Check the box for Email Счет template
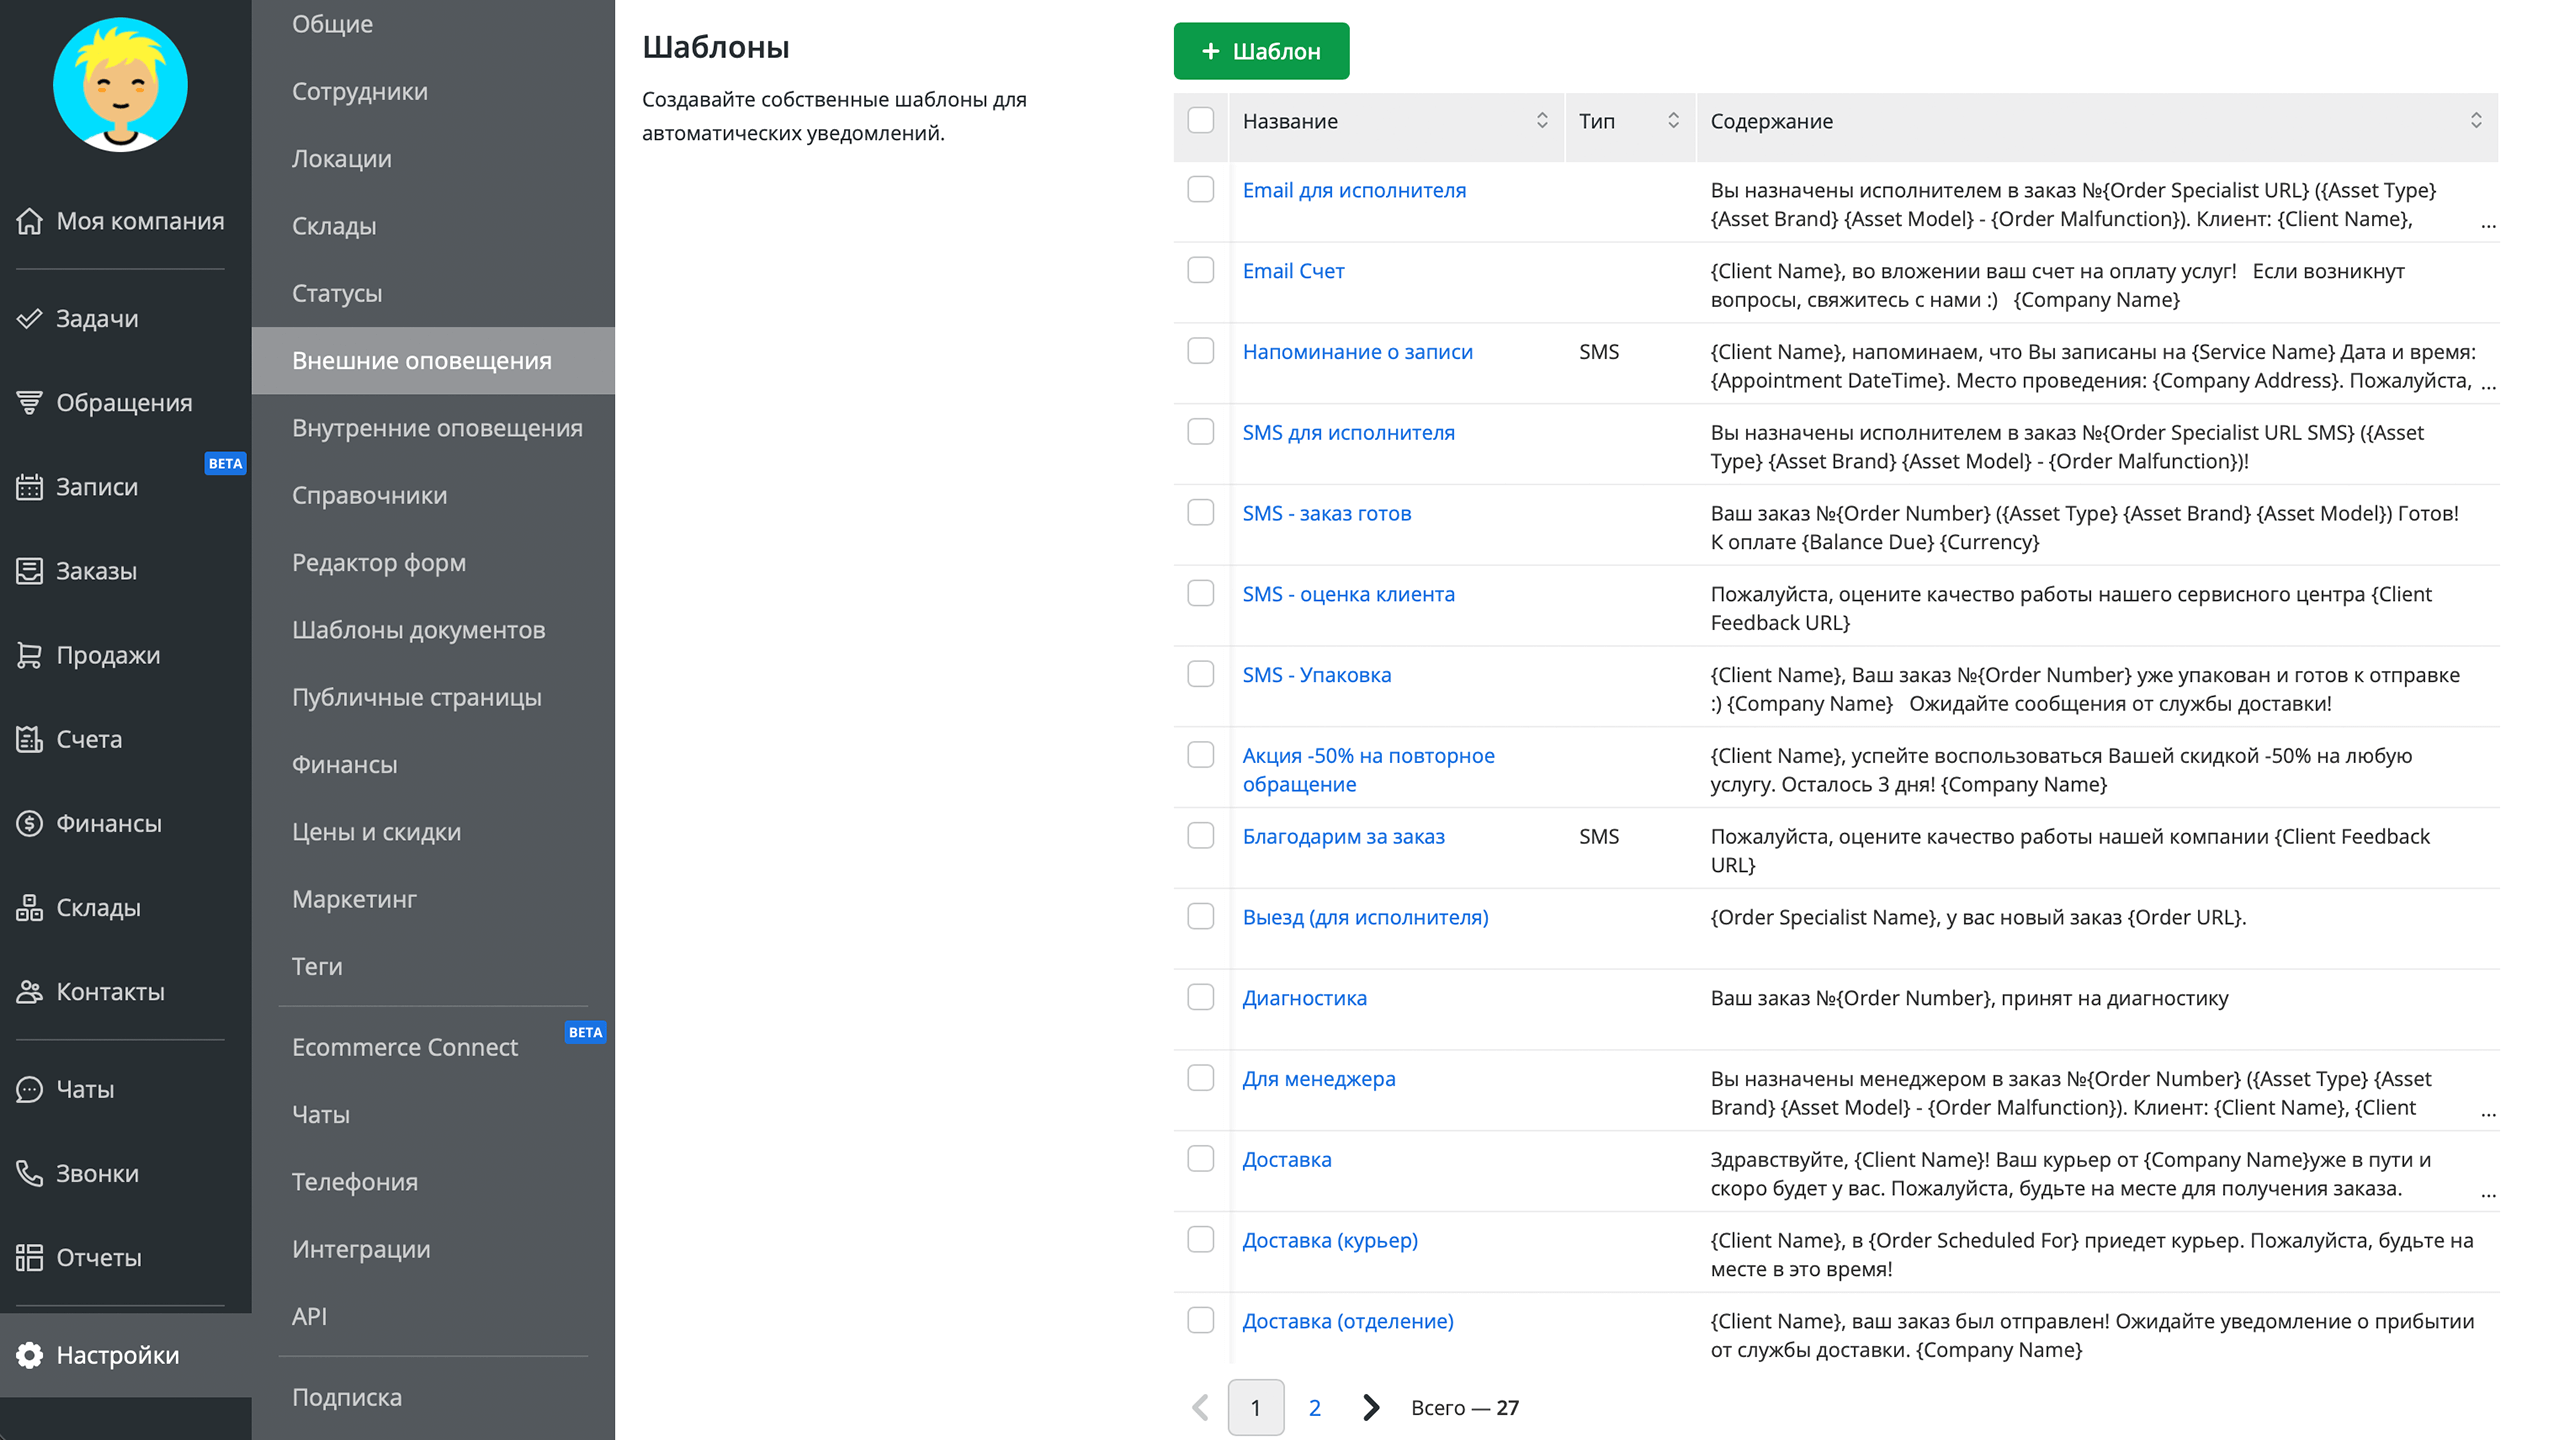Viewport: 2560px width, 1440px height. coord(1200,270)
